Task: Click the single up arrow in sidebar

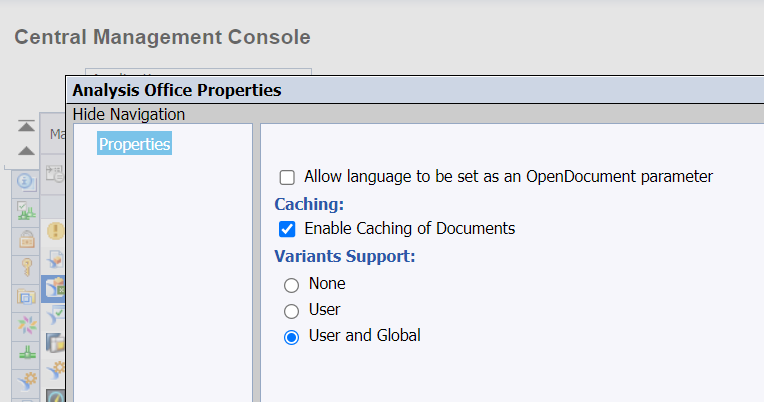Action: coord(26,151)
